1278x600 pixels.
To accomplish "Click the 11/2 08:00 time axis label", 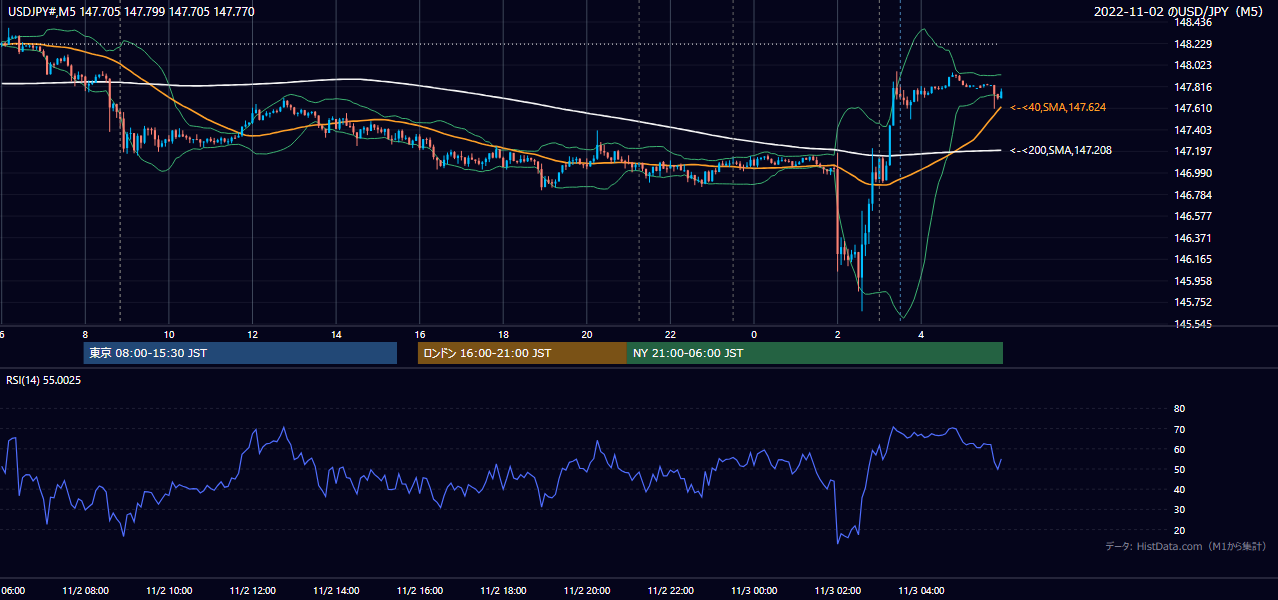I will pos(85,591).
